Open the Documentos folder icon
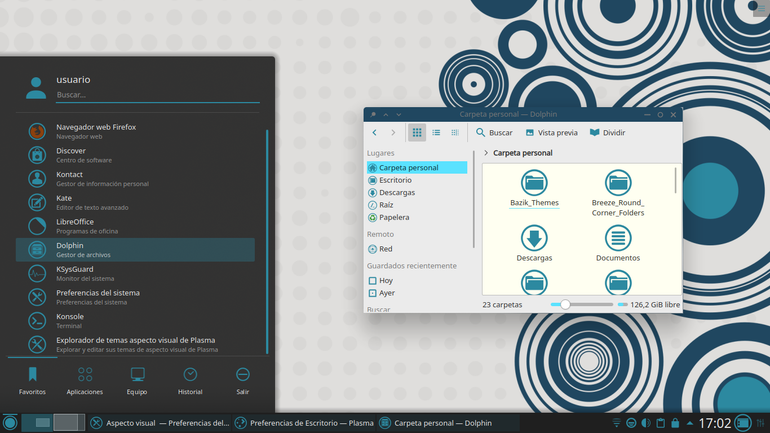Screen dimensions: 770x433 (618, 244)
